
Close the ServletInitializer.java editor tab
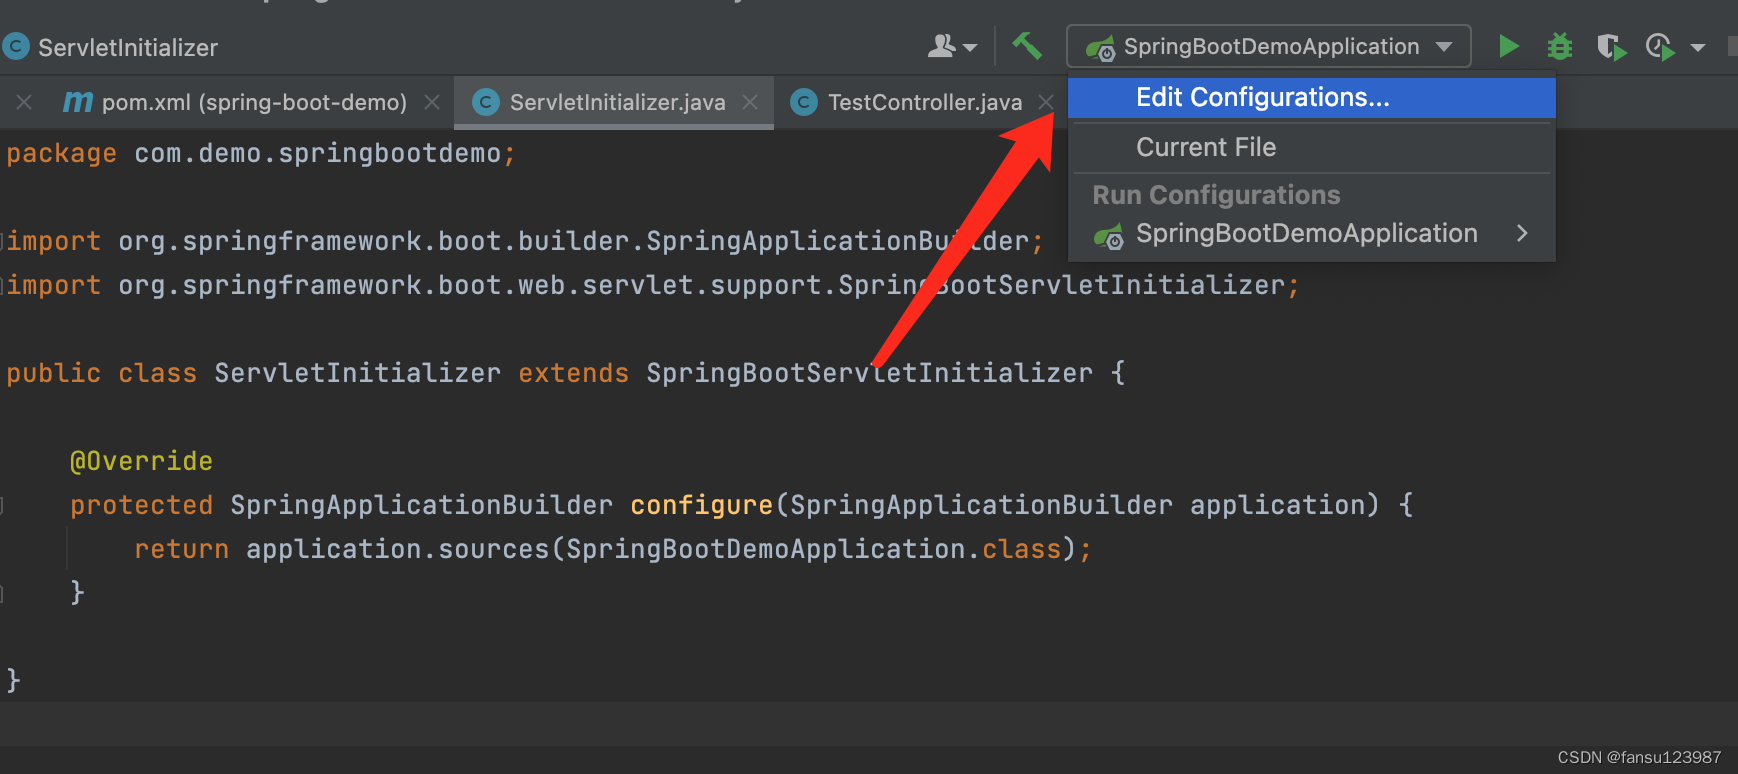[750, 102]
